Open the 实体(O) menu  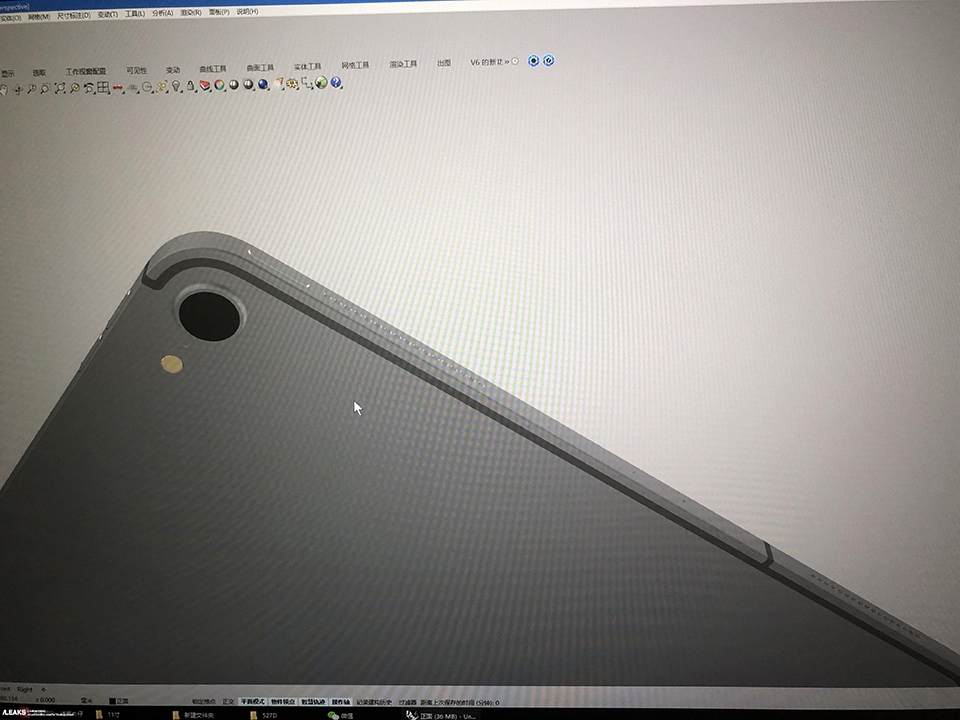10,18
